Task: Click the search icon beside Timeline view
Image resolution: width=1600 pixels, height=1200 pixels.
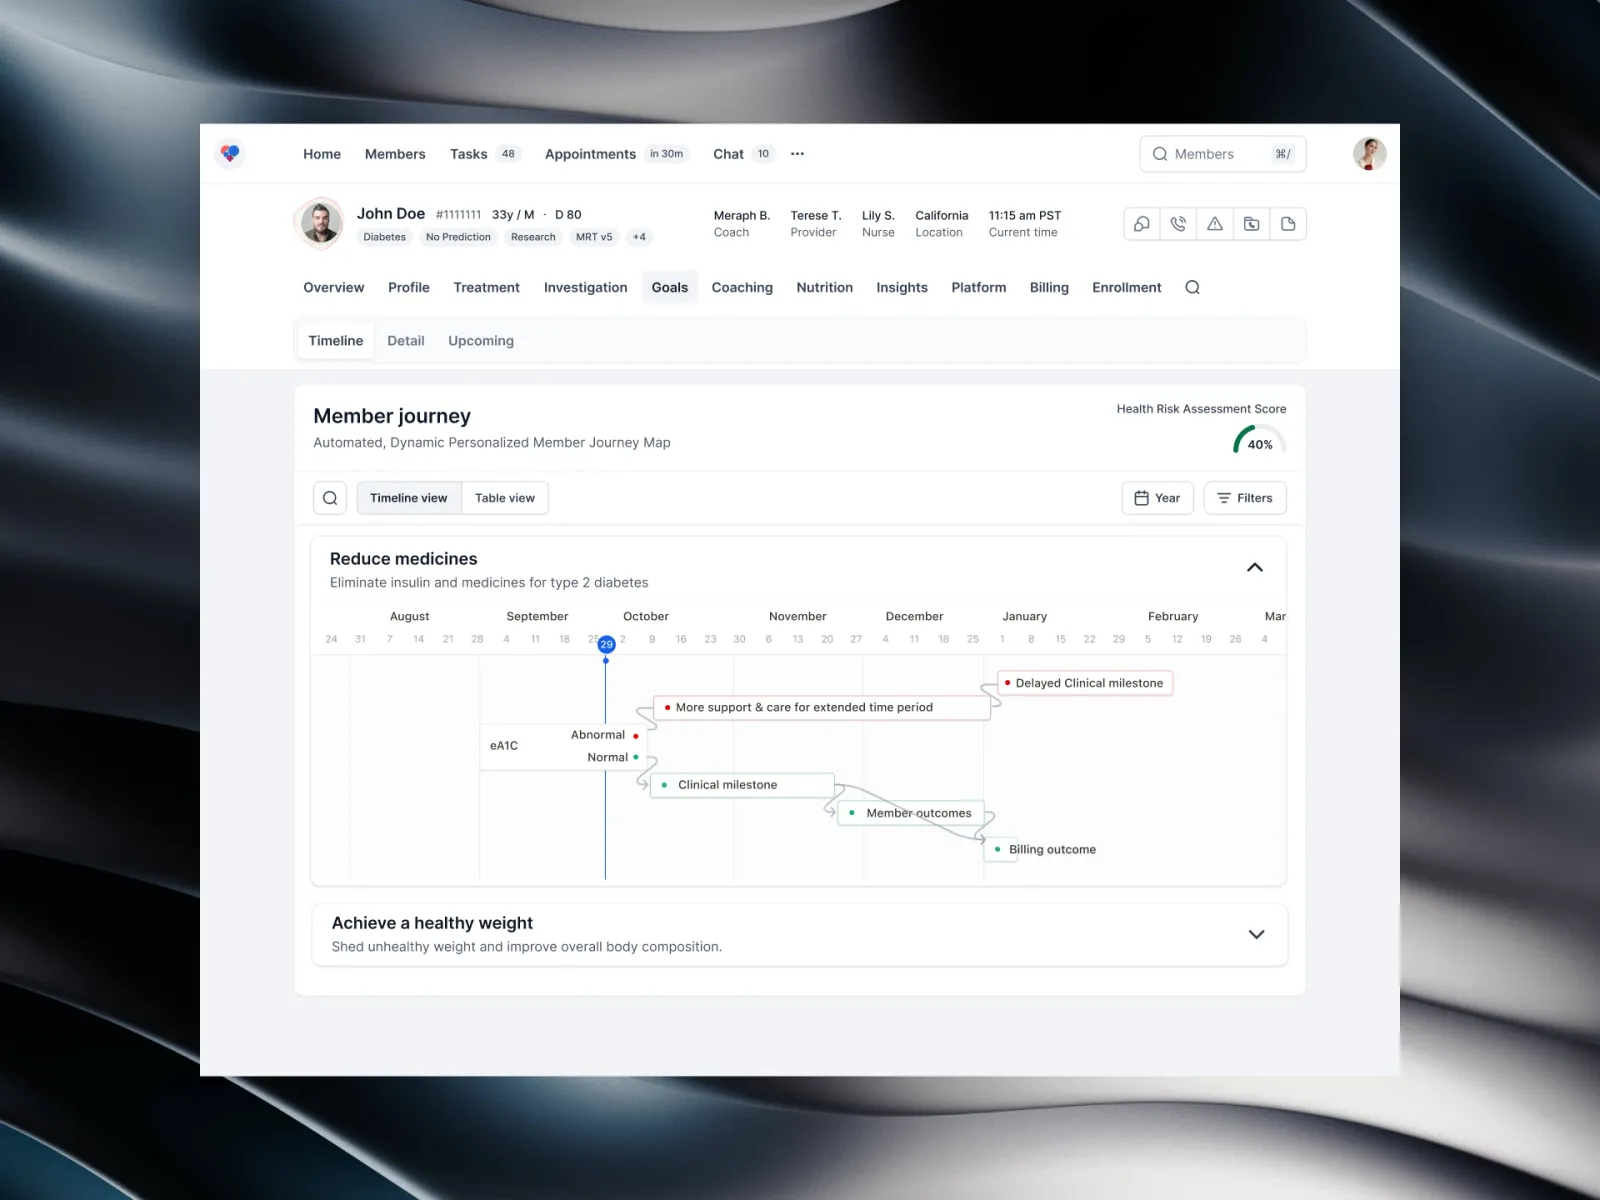Action: [330, 498]
